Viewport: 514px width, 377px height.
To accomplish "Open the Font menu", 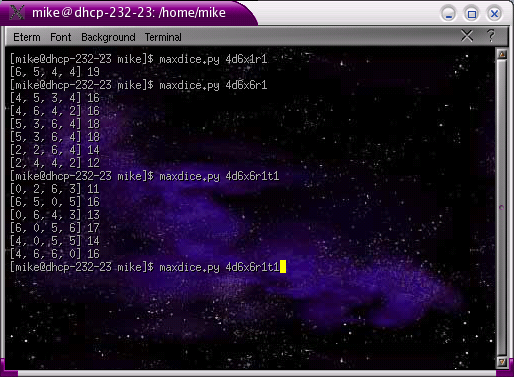I will point(61,37).
